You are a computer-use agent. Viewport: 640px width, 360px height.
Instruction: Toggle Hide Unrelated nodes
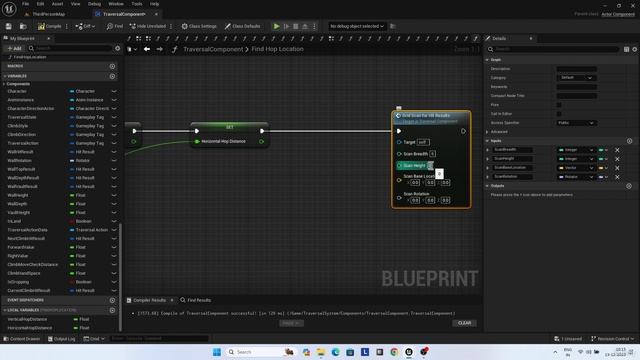(148, 26)
